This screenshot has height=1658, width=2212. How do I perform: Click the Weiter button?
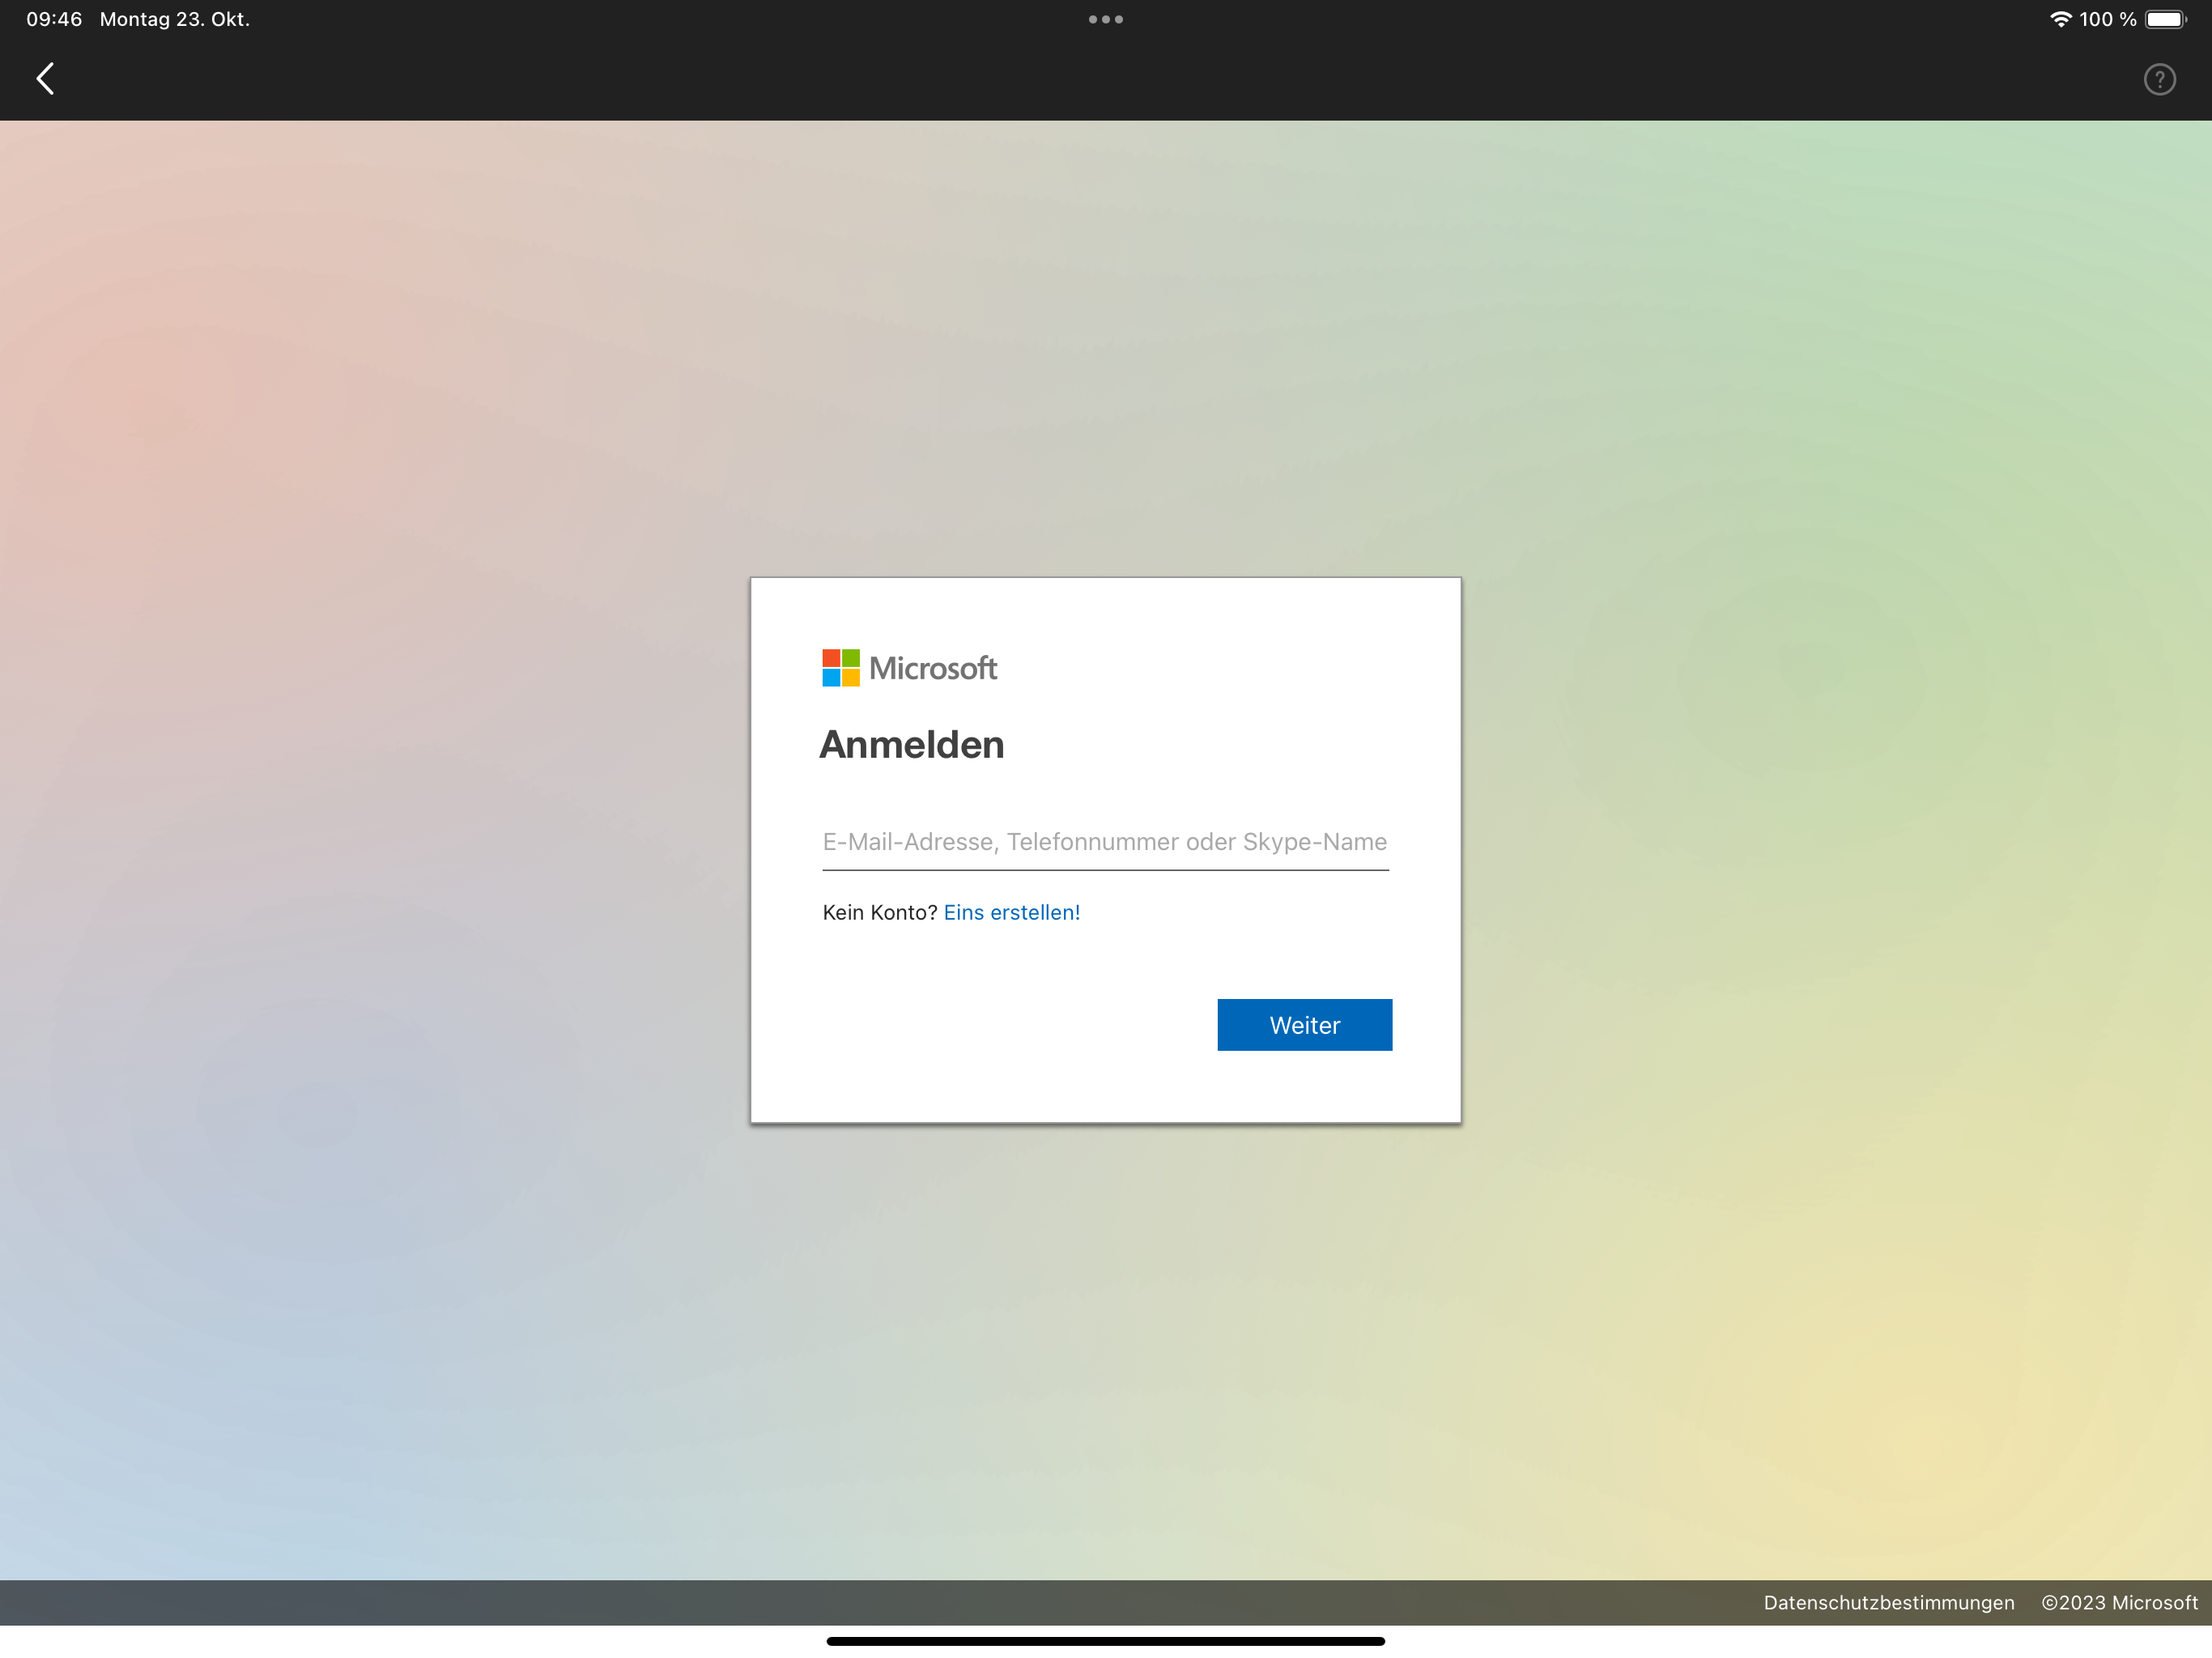click(x=1304, y=1025)
